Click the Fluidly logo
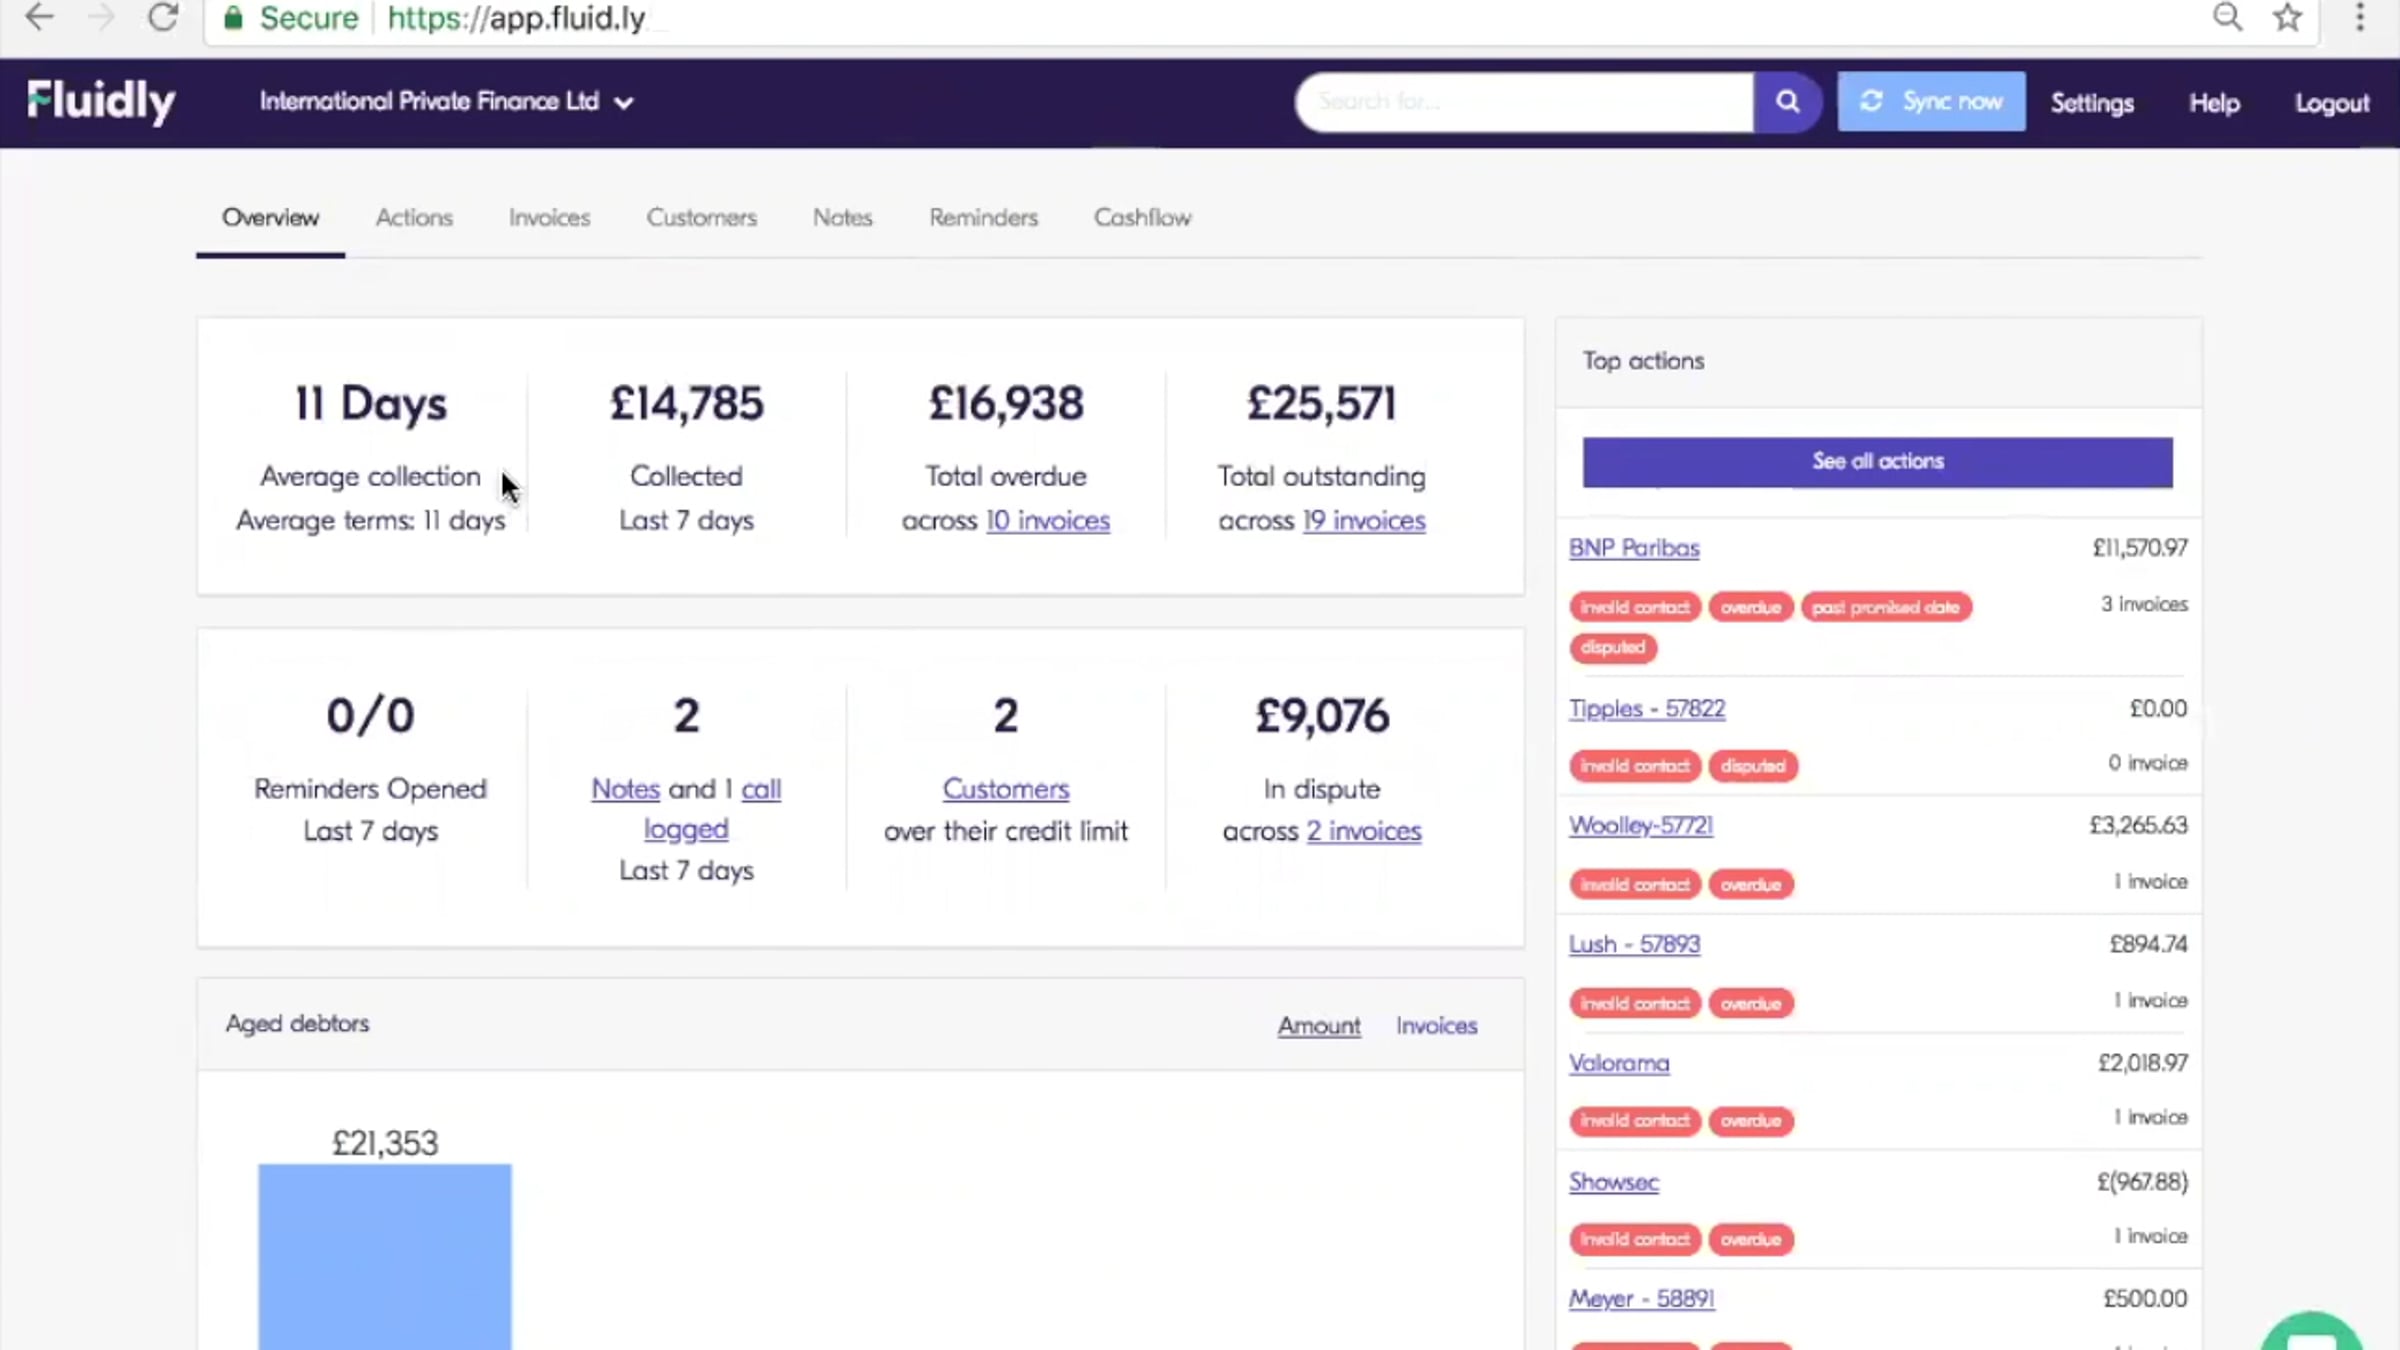This screenshot has width=2400, height=1350. tap(101, 101)
